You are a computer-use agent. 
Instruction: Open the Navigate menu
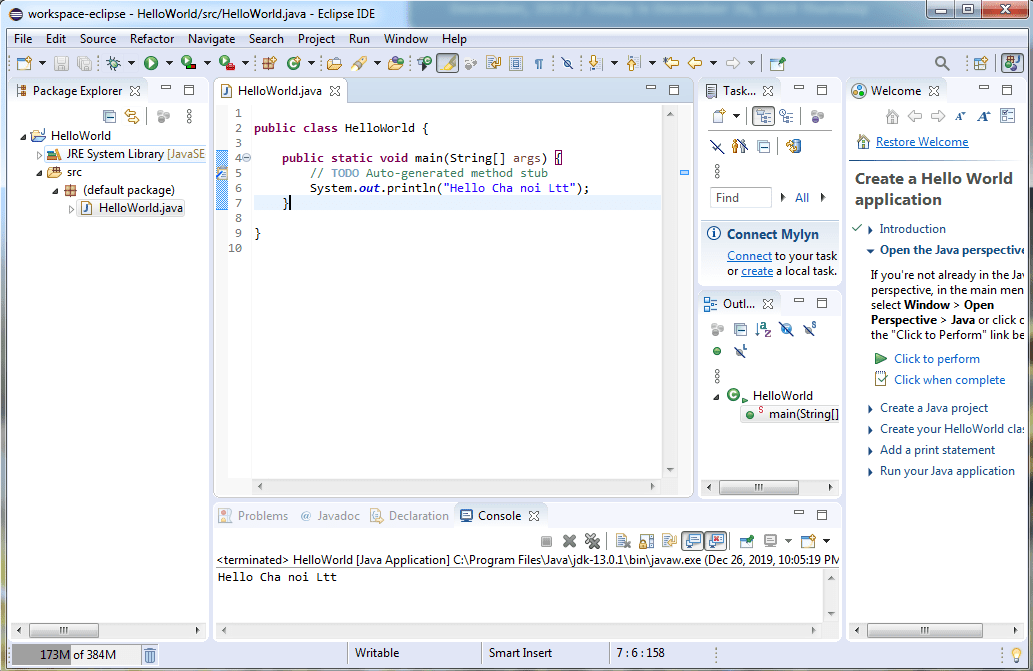point(211,39)
